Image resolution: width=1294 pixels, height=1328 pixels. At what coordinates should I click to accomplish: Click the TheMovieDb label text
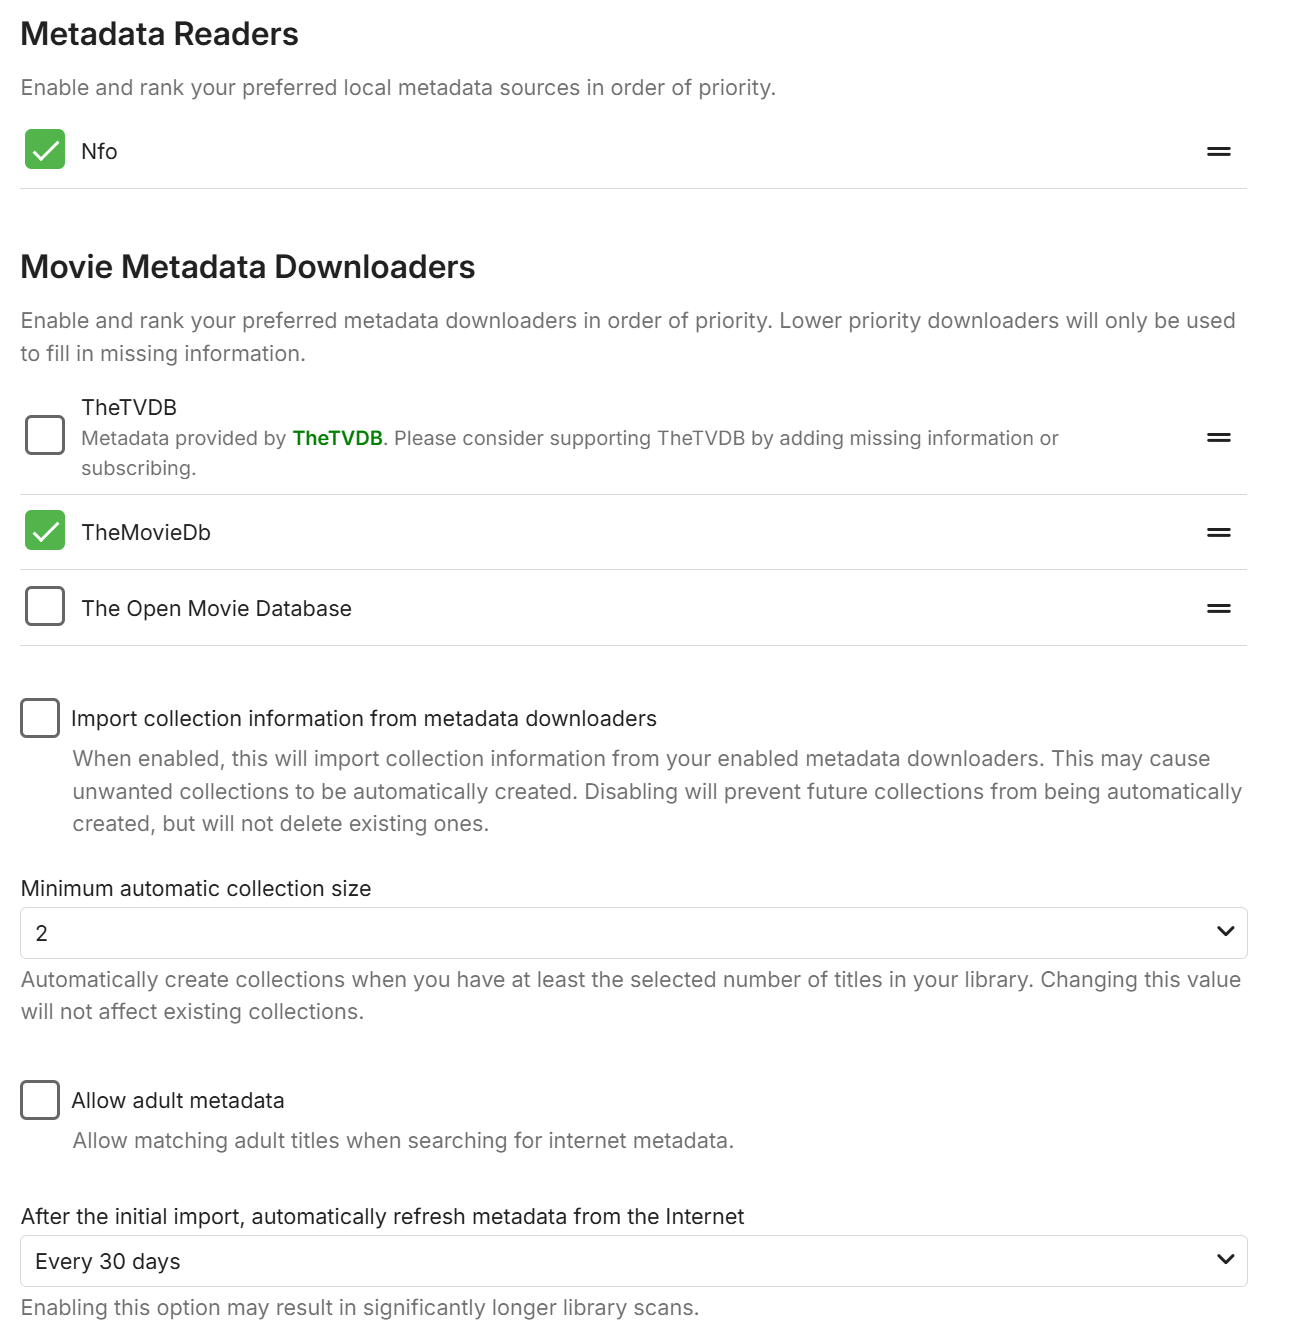point(146,533)
